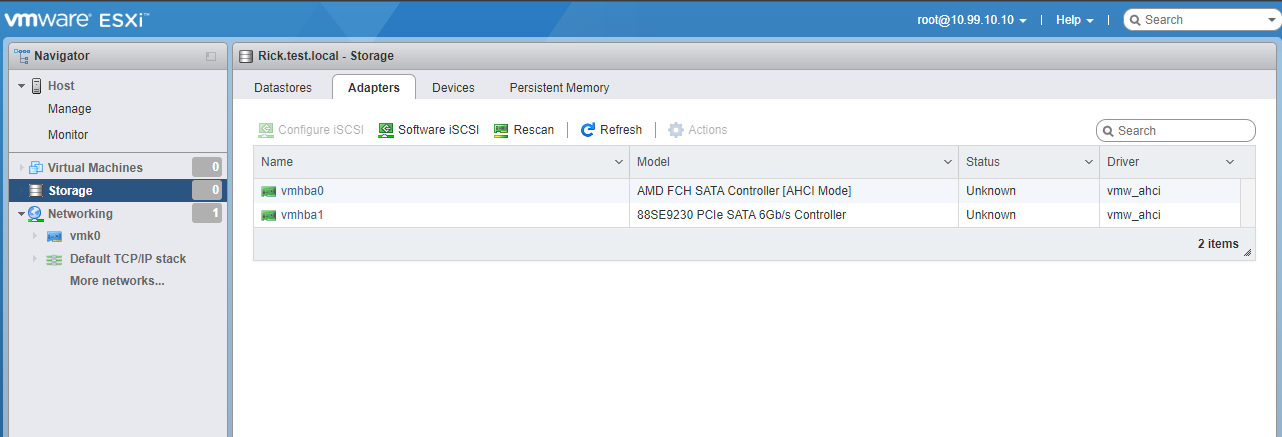
Task: Click the table resize grip handle
Action: pyautogui.click(x=1247, y=253)
